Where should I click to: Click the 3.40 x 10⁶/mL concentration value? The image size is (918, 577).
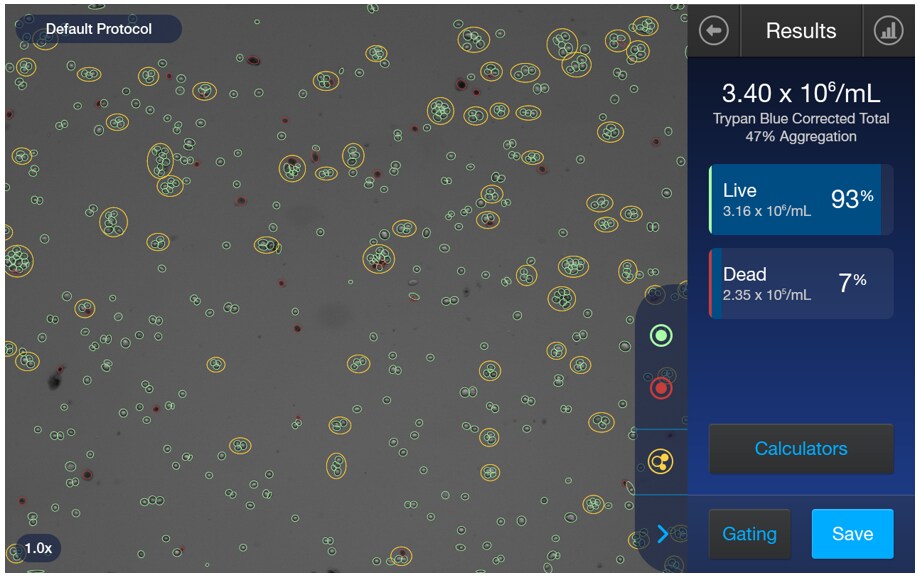pos(800,94)
